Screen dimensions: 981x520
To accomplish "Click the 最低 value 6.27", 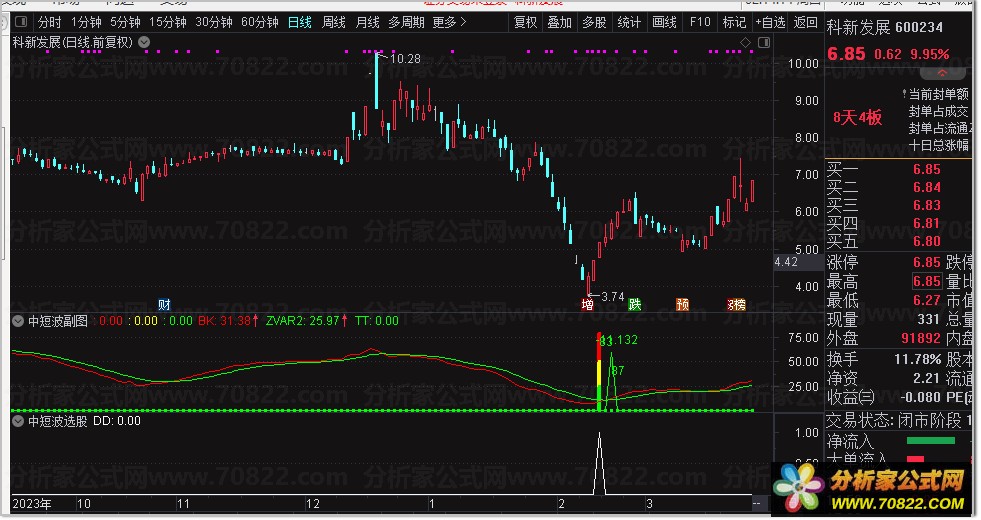I will (926, 300).
